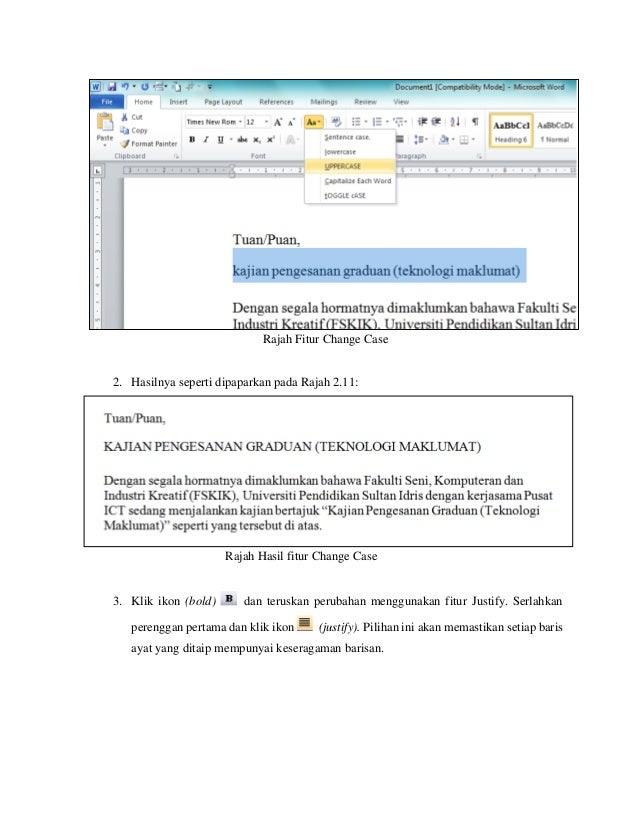Click the justify icon in step 3 text
The image size is (638, 826).
click(305, 623)
